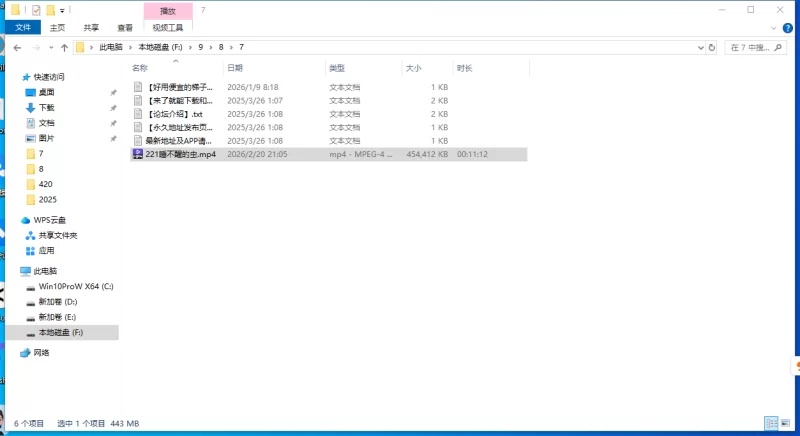
Task: Switch to large icons view in status bar
Action: (786, 423)
